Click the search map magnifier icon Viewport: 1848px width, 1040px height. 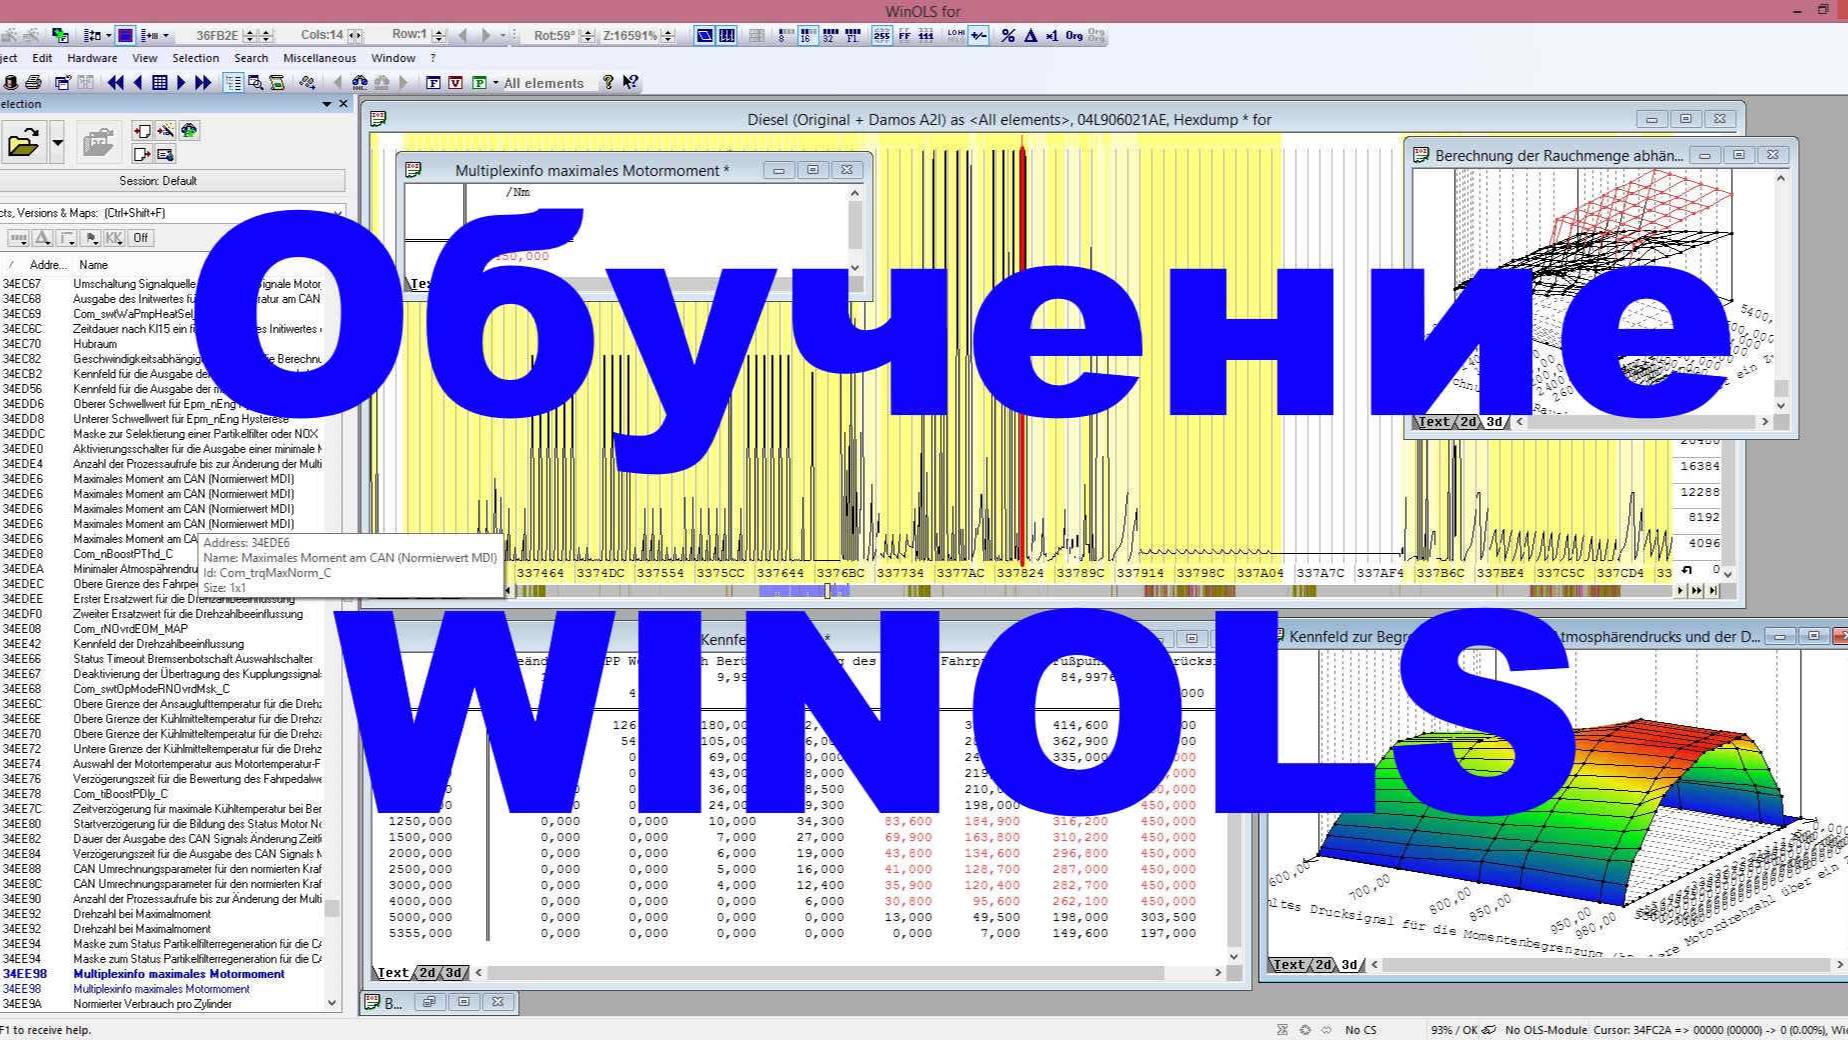click(255, 83)
